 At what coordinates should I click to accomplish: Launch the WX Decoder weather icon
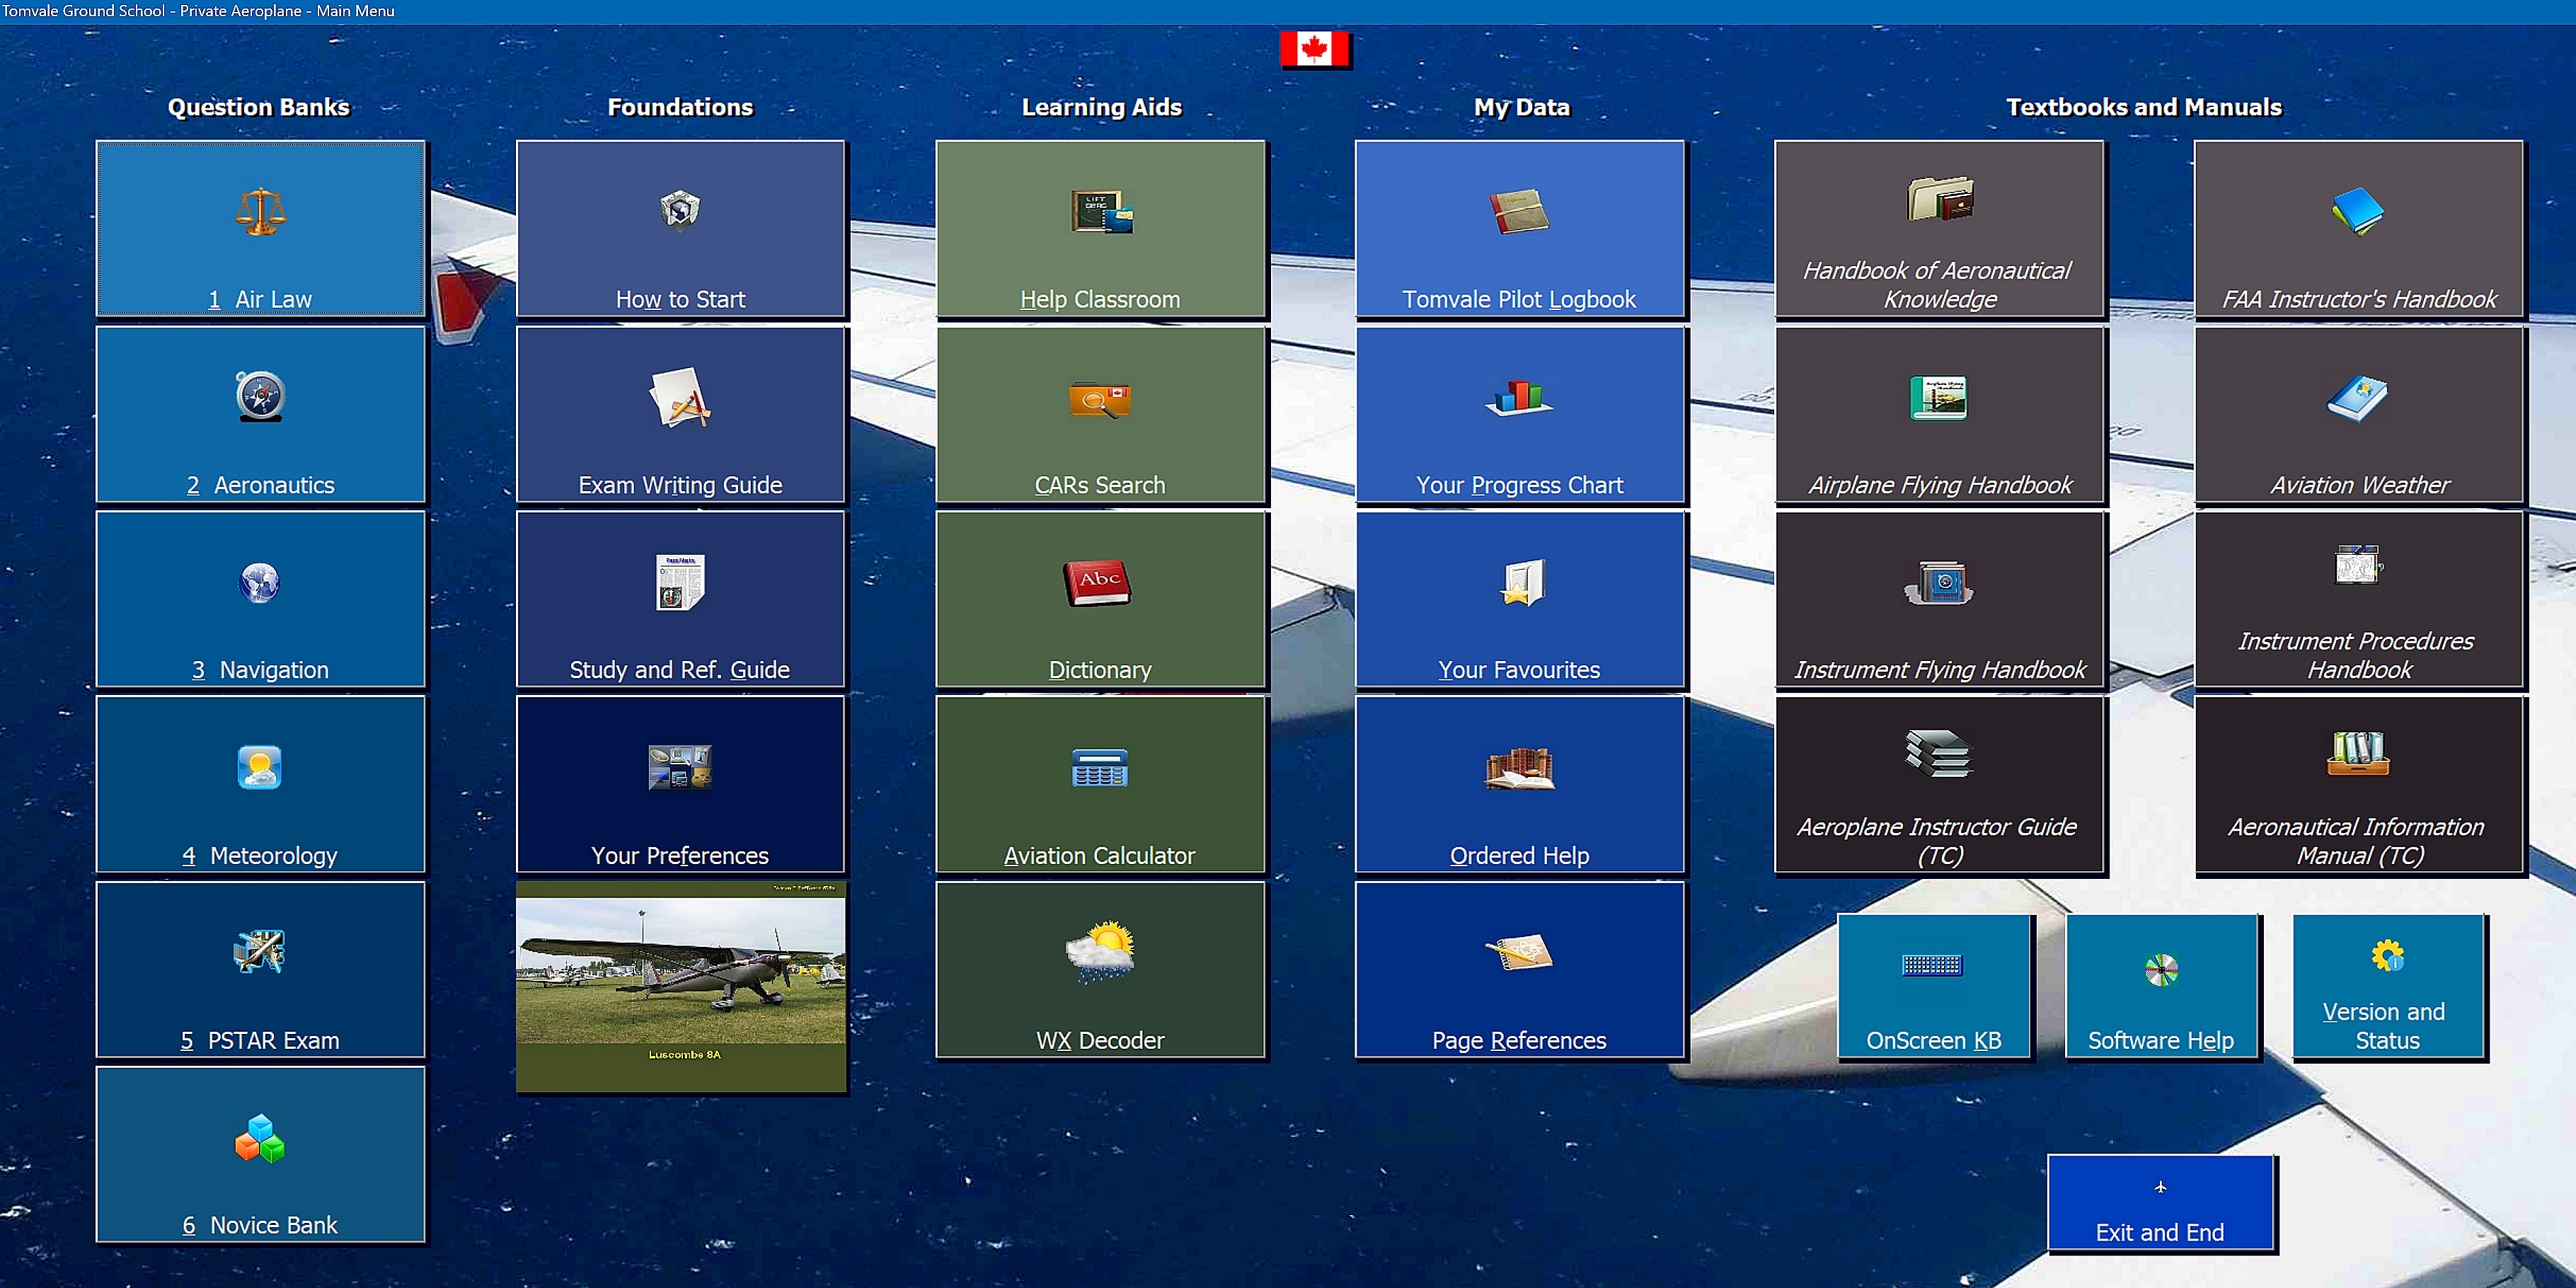pos(1099,951)
